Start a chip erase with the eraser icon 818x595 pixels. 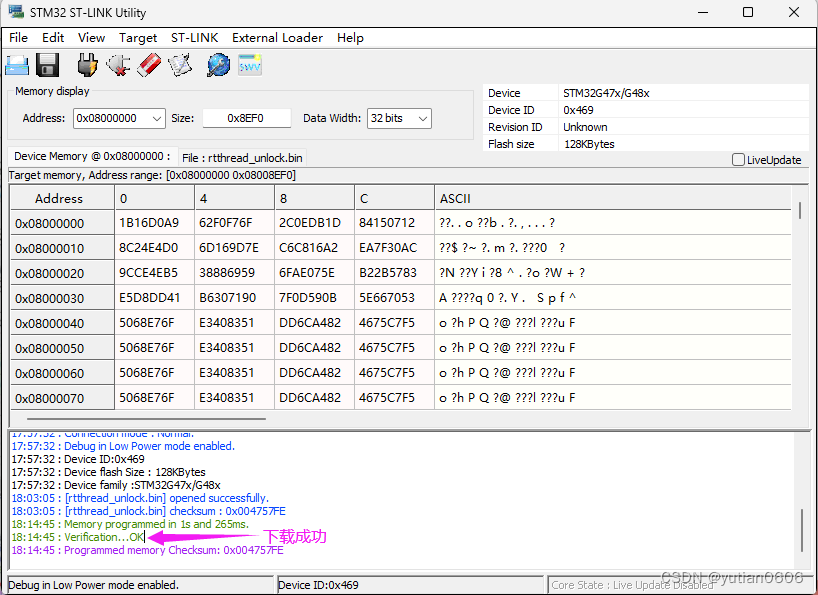click(150, 64)
